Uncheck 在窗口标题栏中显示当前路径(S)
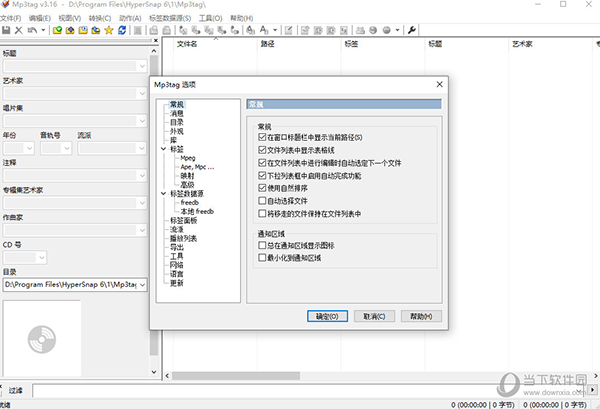The height and width of the screenshot is (409, 600). [x=262, y=137]
